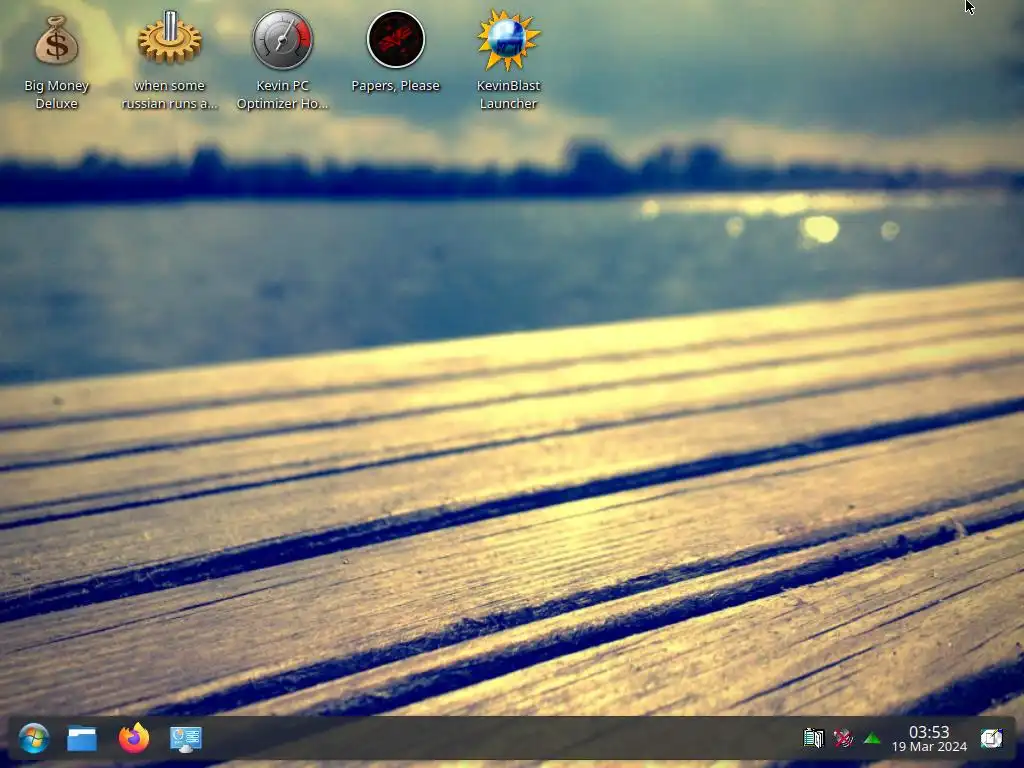Click the disconnected network tray icon
This screenshot has height=768, width=1024.
click(843, 739)
